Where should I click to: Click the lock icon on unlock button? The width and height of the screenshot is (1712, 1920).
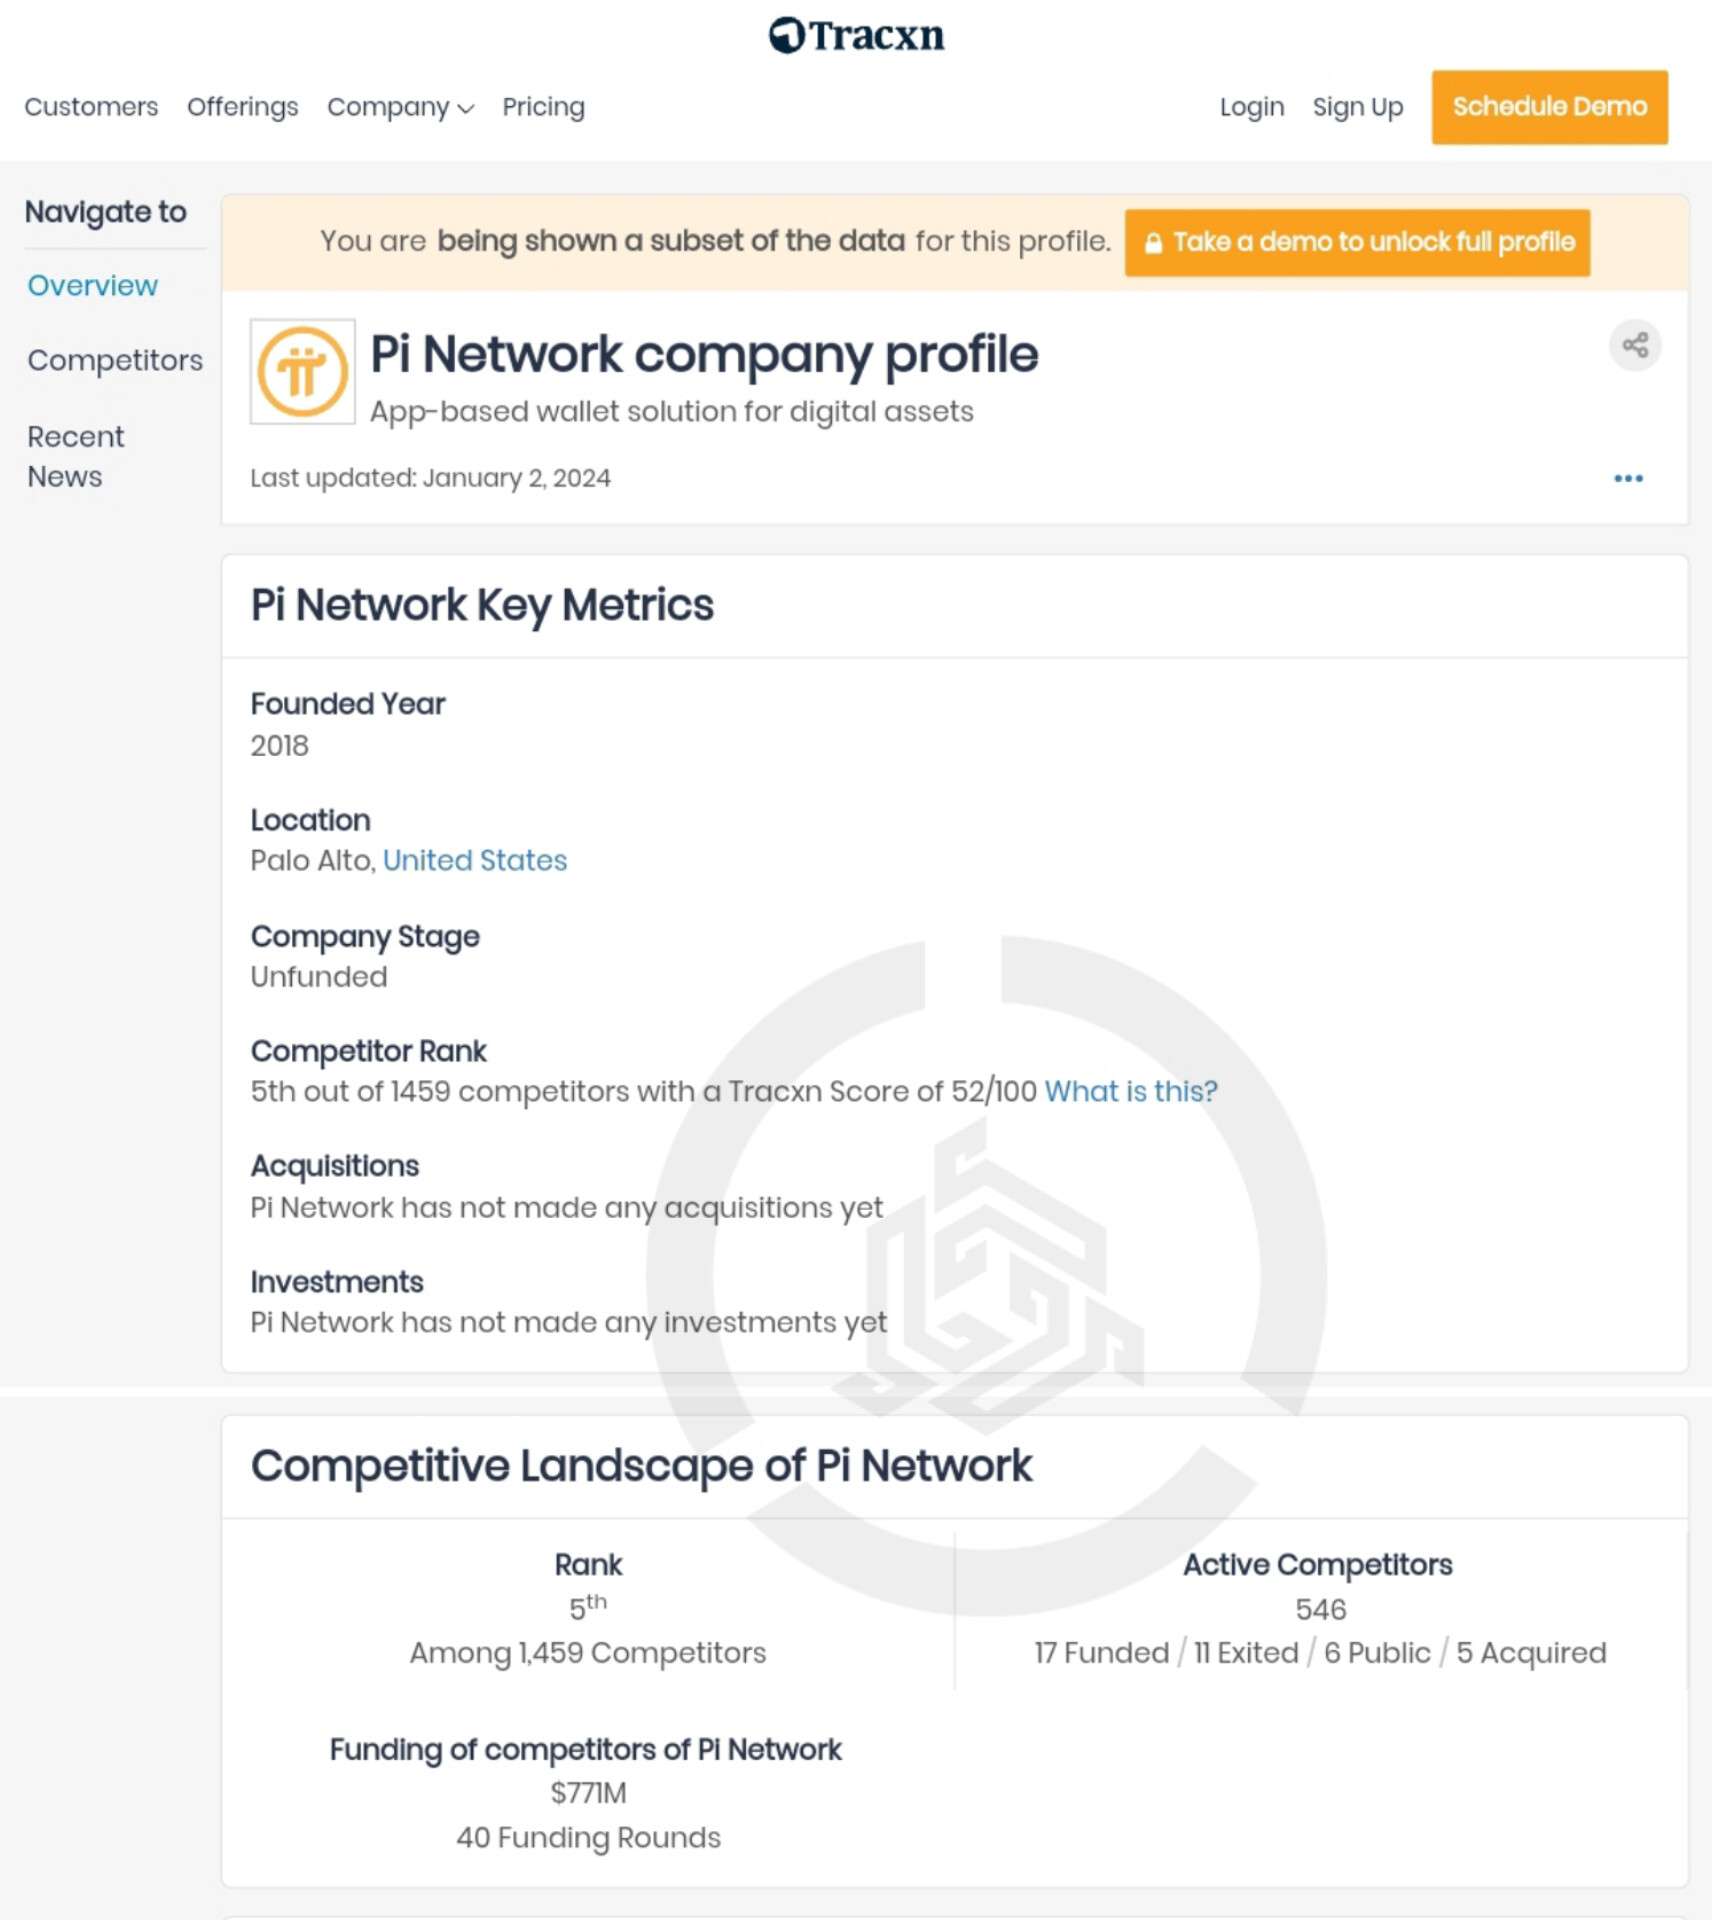tap(1153, 242)
